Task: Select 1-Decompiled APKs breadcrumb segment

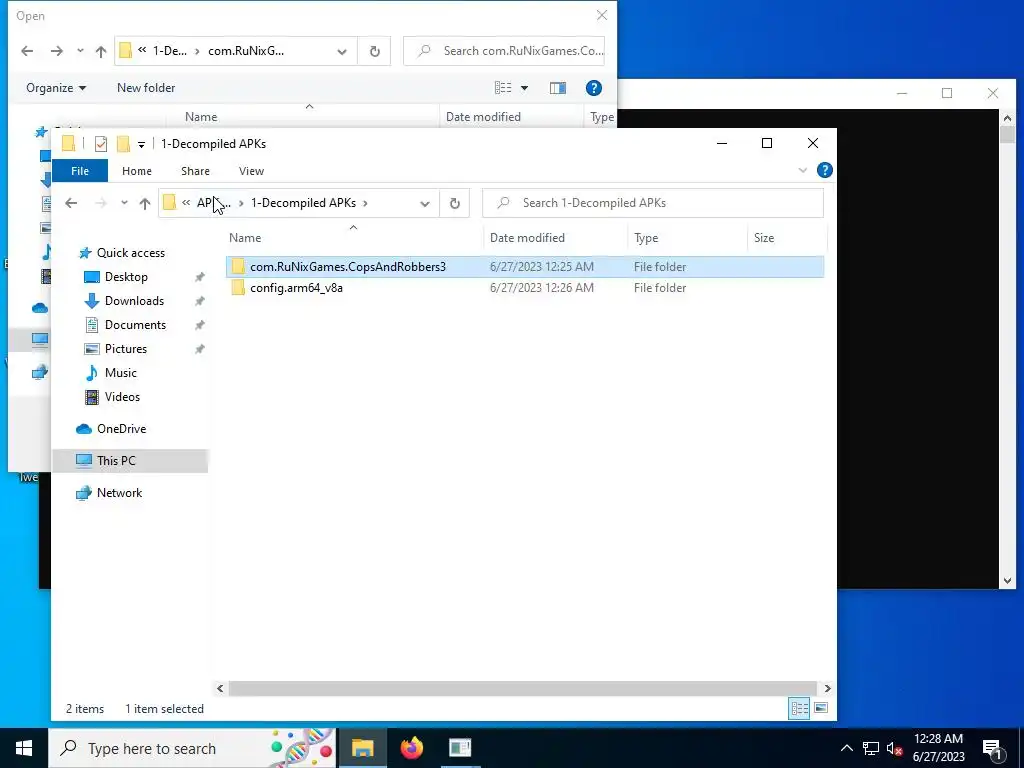Action: 304,203
